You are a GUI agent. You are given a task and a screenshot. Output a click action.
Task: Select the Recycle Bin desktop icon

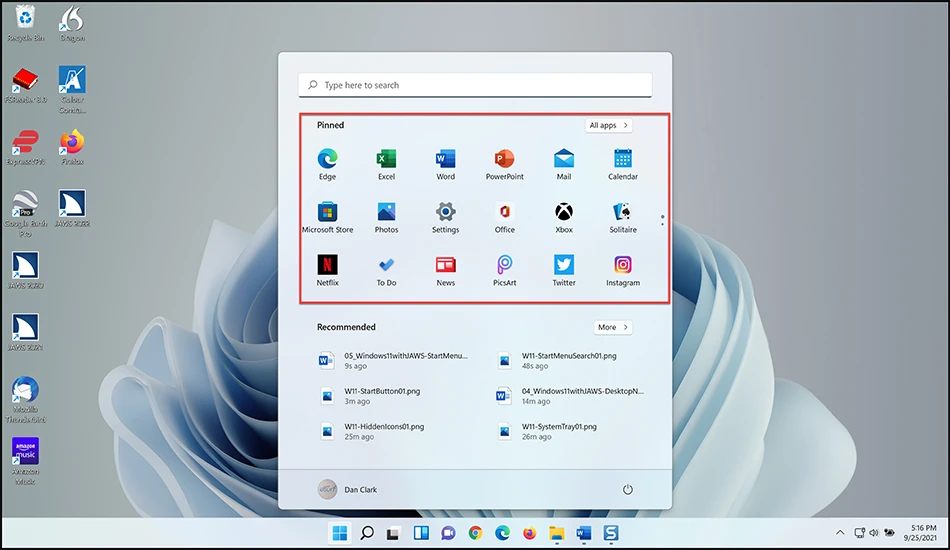[x=25, y=24]
